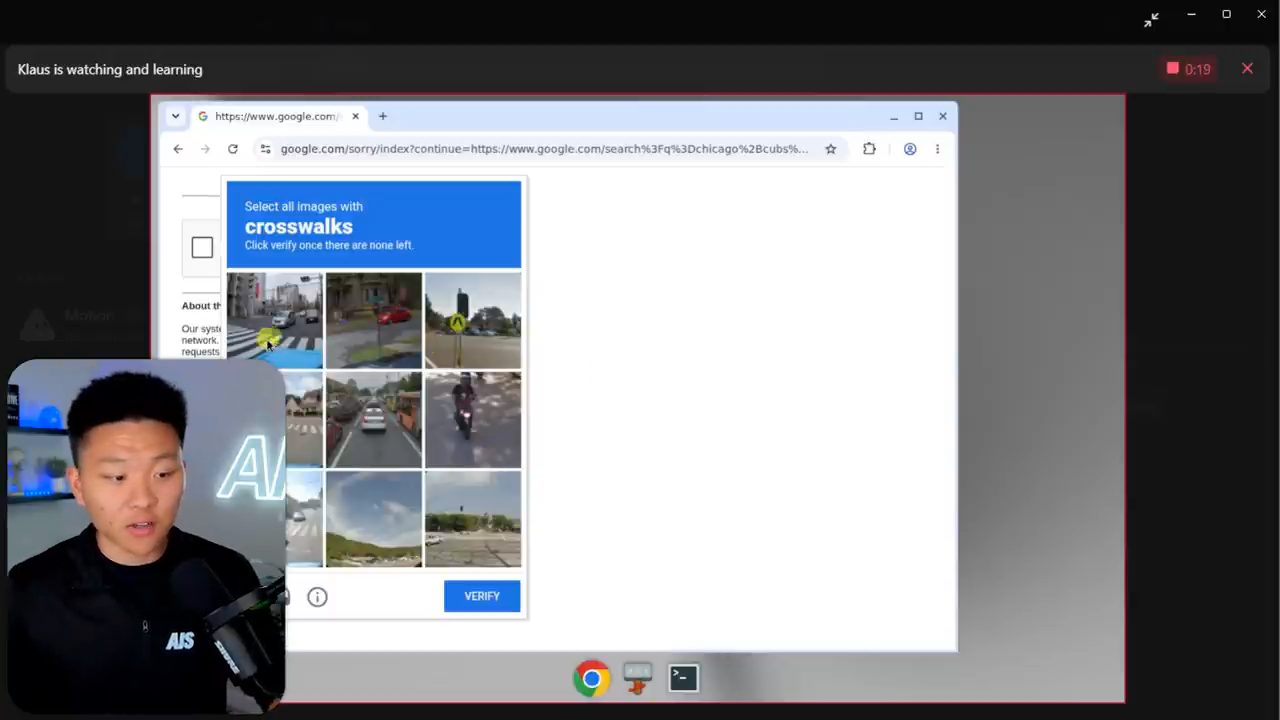Select the tile with a yellow pedestrian sign
The height and width of the screenshot is (720, 1280).
point(473,320)
